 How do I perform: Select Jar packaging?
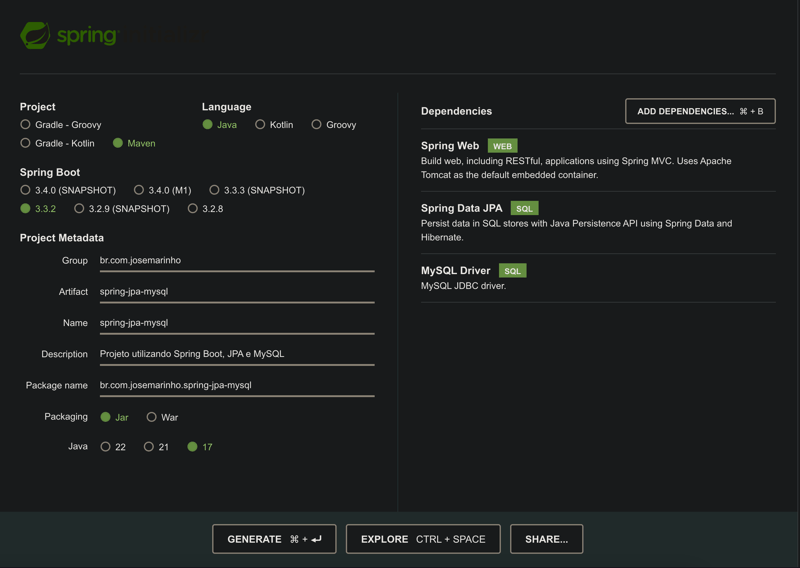tap(114, 417)
